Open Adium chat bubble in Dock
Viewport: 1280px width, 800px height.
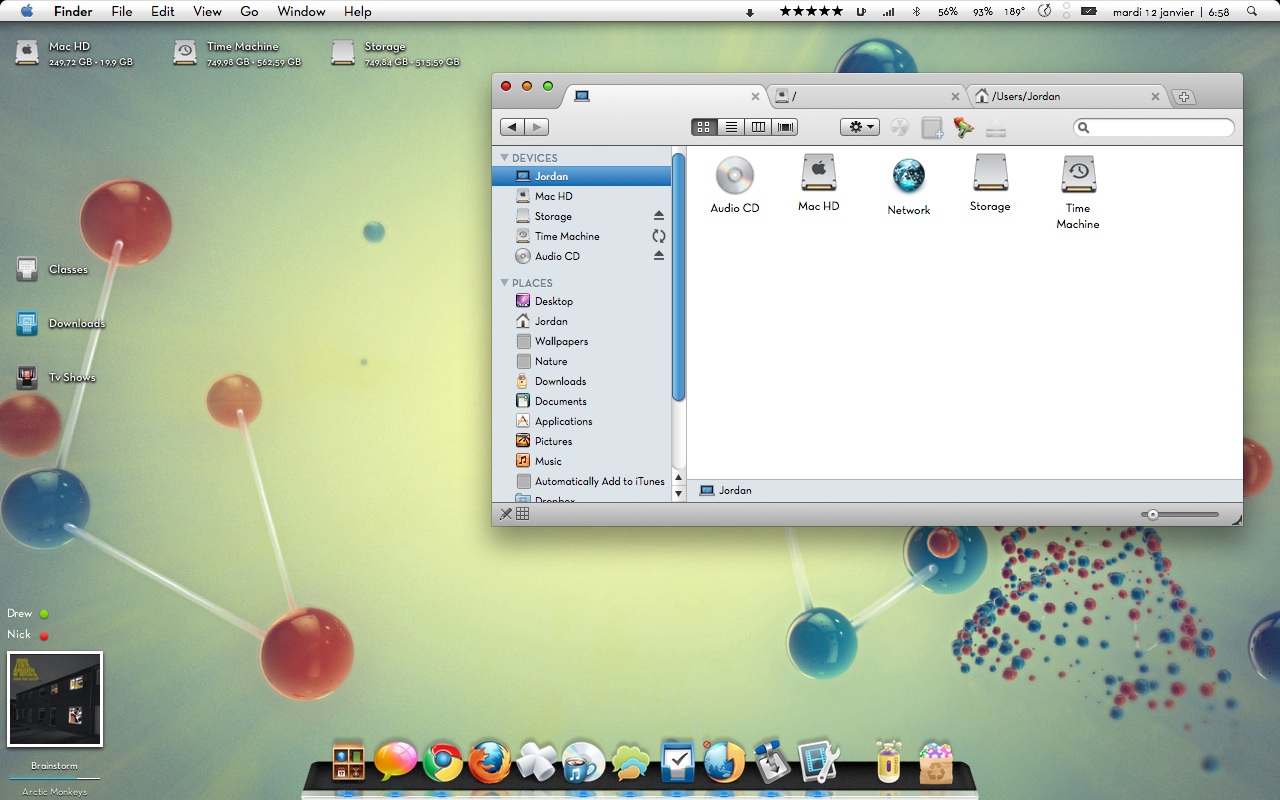[396, 761]
